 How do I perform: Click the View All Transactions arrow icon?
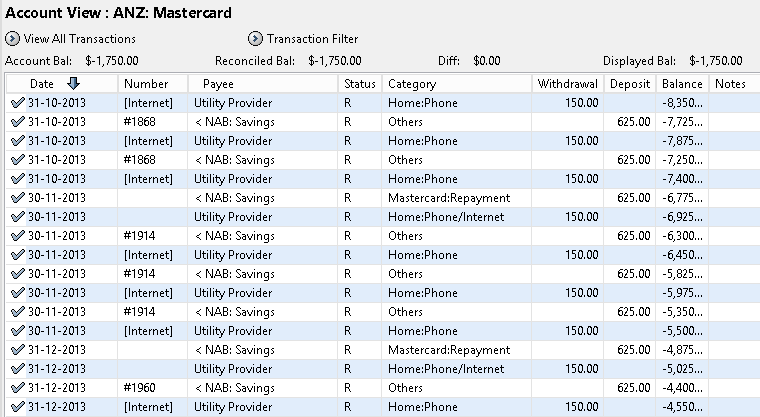[12, 38]
